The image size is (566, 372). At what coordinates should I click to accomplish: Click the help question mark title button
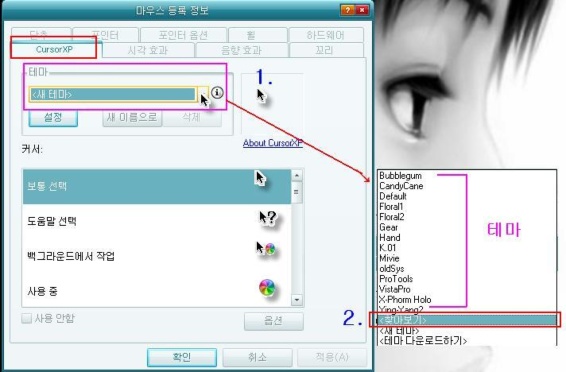pos(347,10)
